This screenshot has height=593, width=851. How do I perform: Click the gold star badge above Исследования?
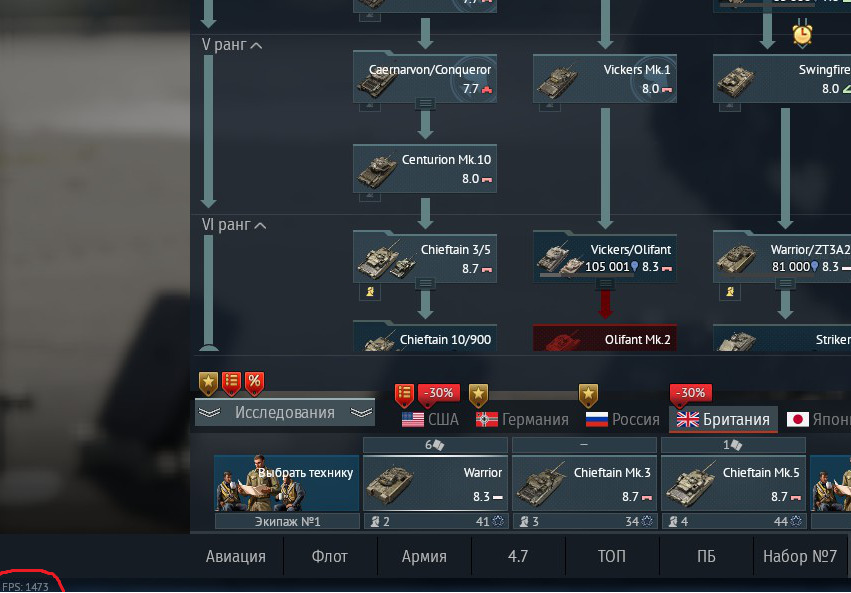pyautogui.click(x=208, y=383)
